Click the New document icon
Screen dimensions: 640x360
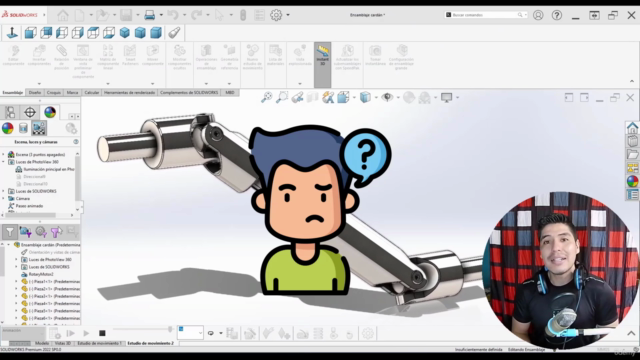coord(80,16)
